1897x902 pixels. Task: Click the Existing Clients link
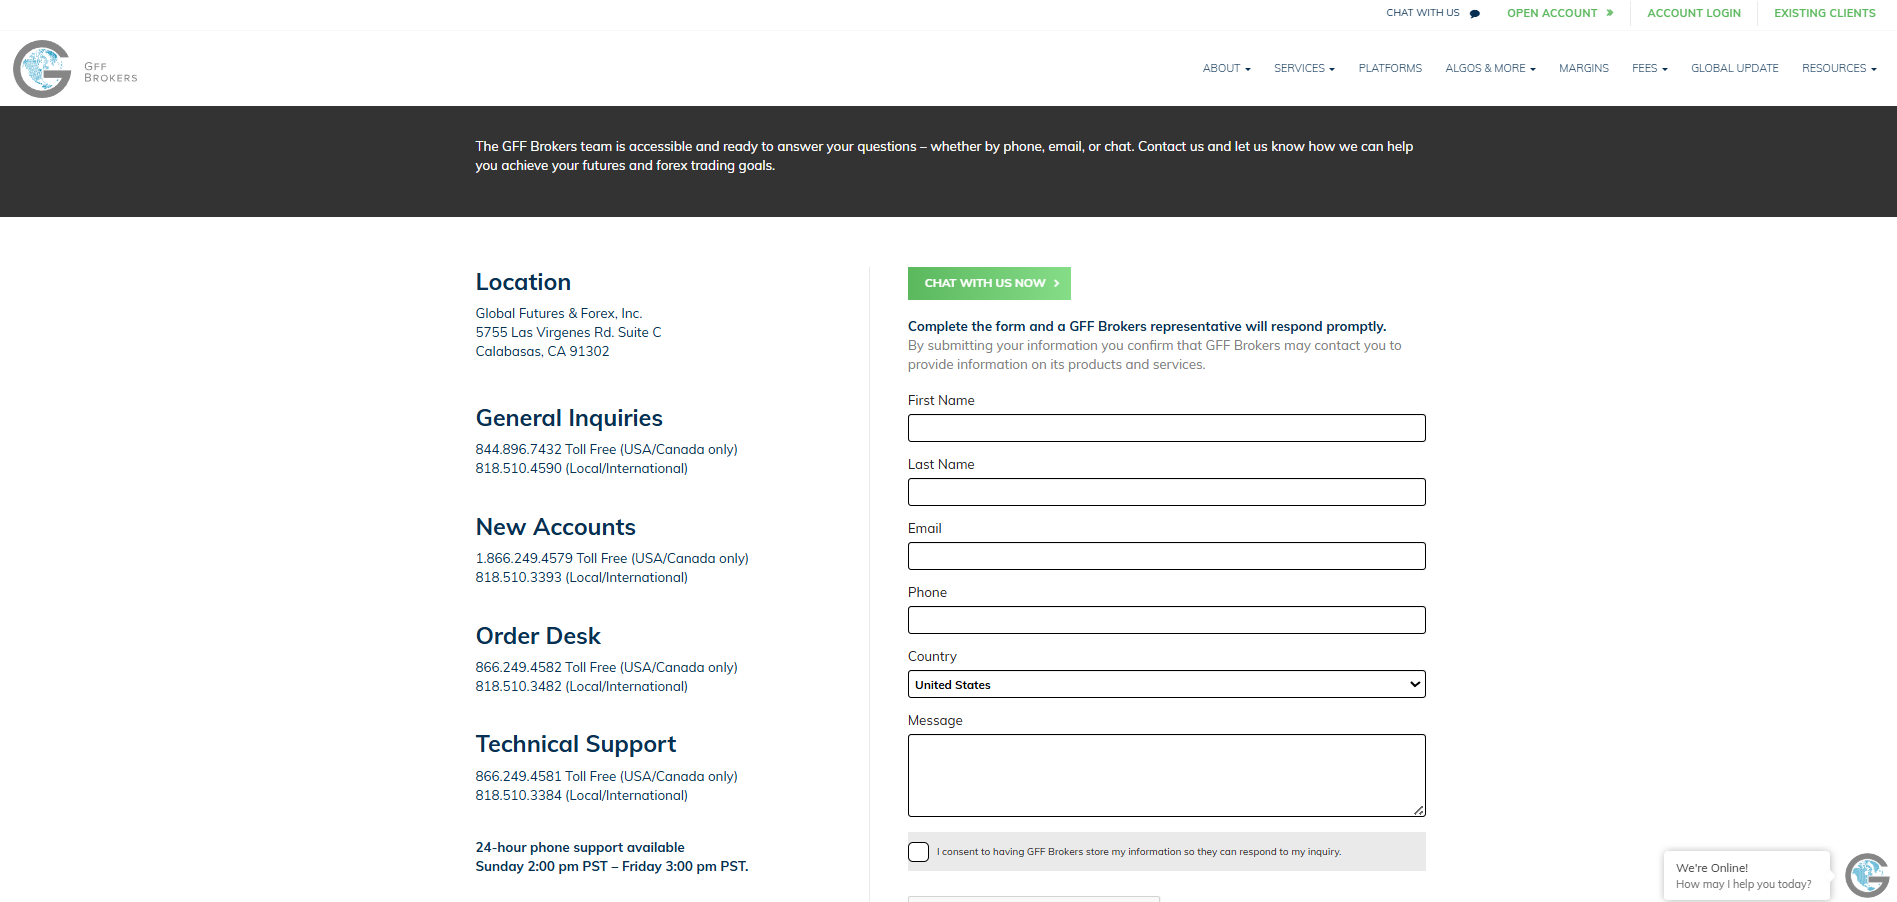coord(1824,14)
